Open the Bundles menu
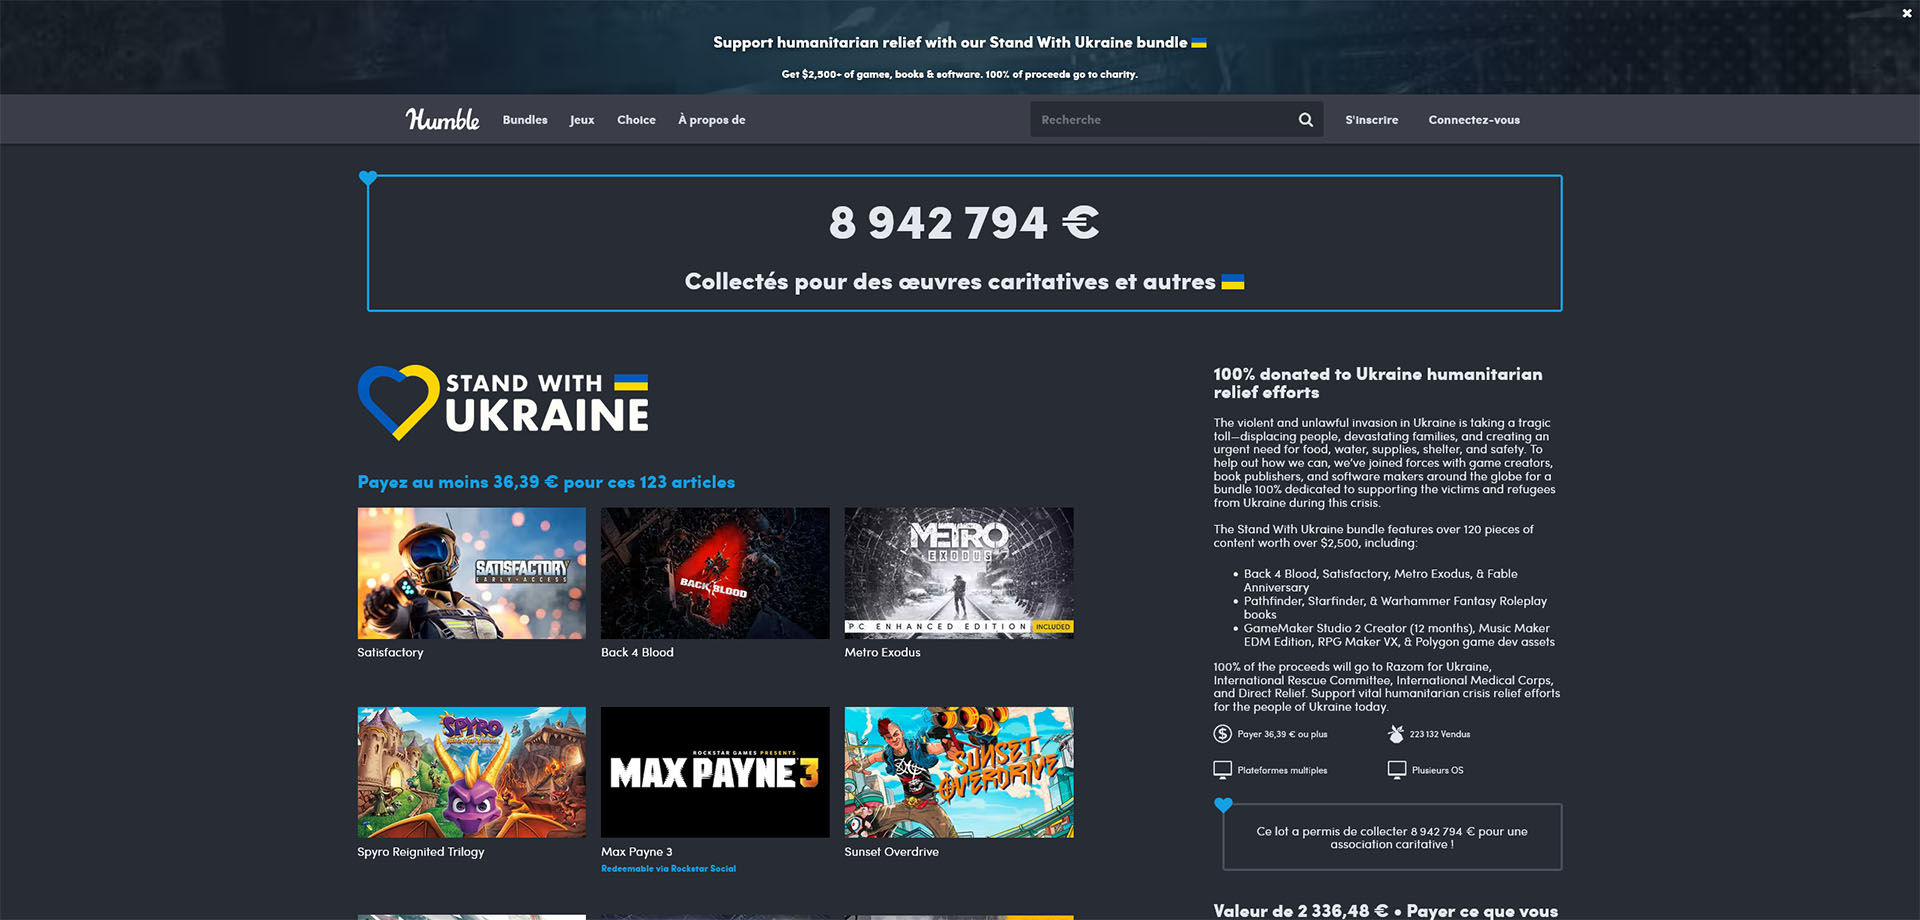This screenshot has height=920, width=1920. coord(525,120)
